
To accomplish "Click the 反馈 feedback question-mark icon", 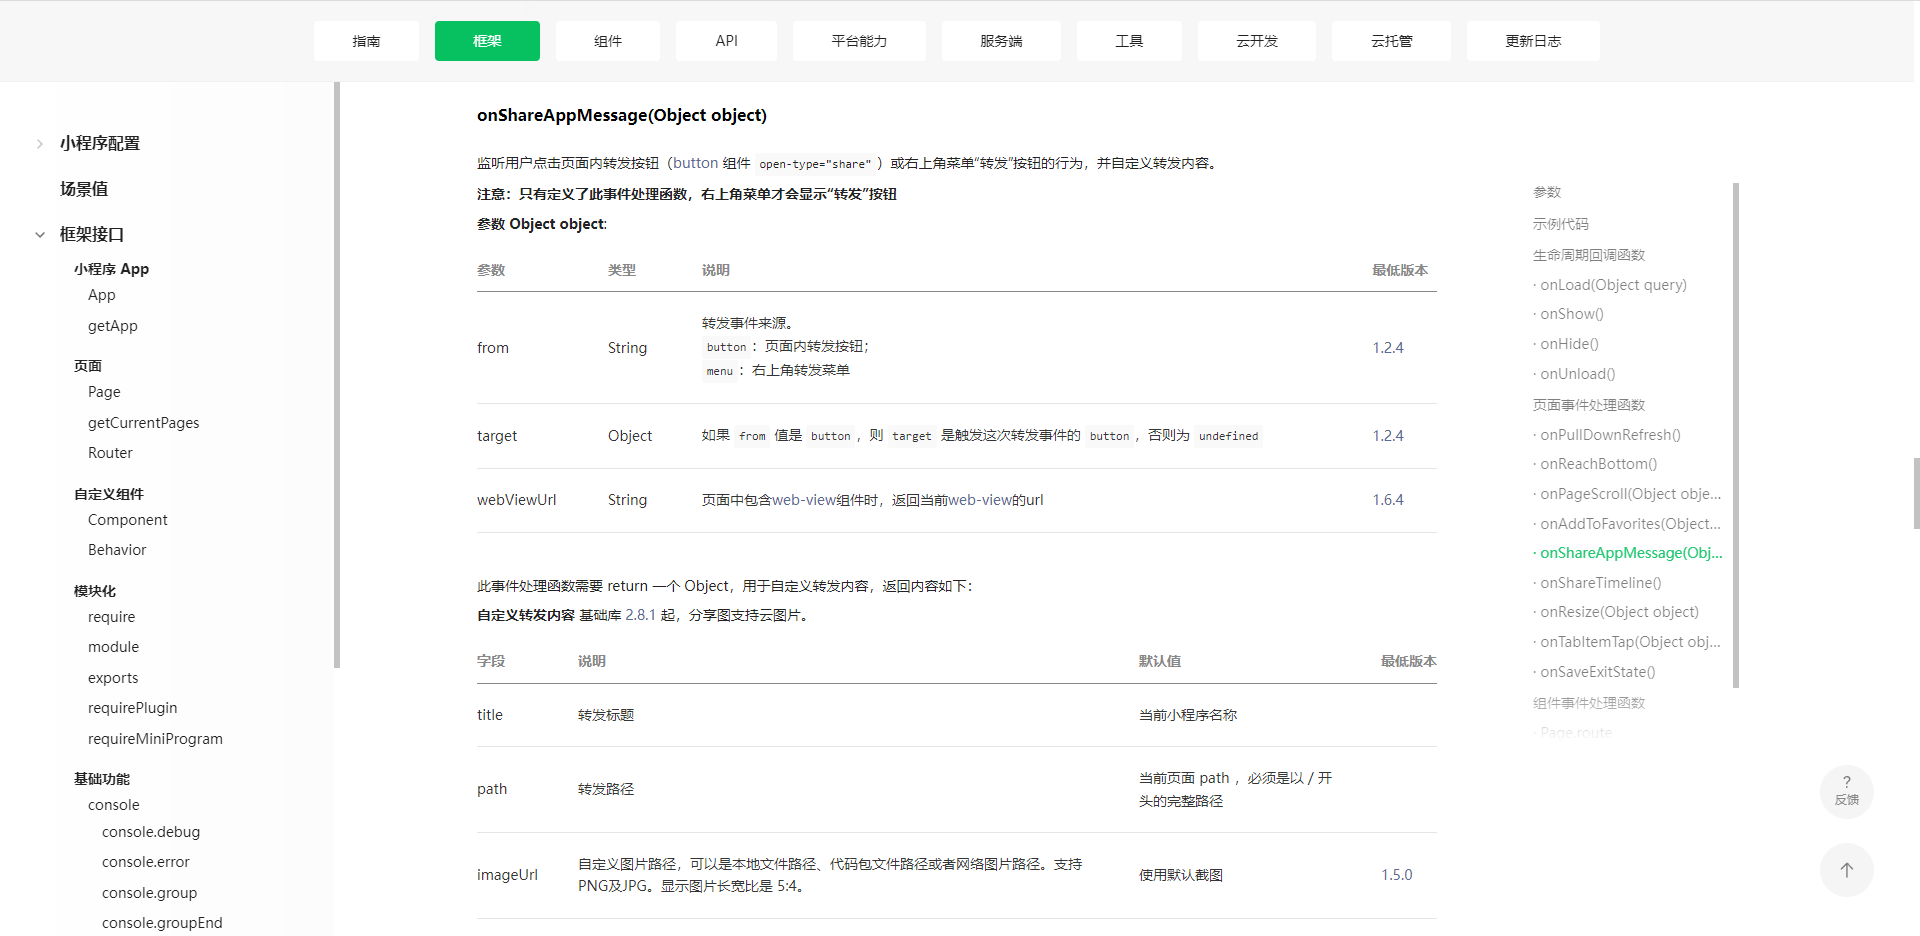I will 1846,791.
